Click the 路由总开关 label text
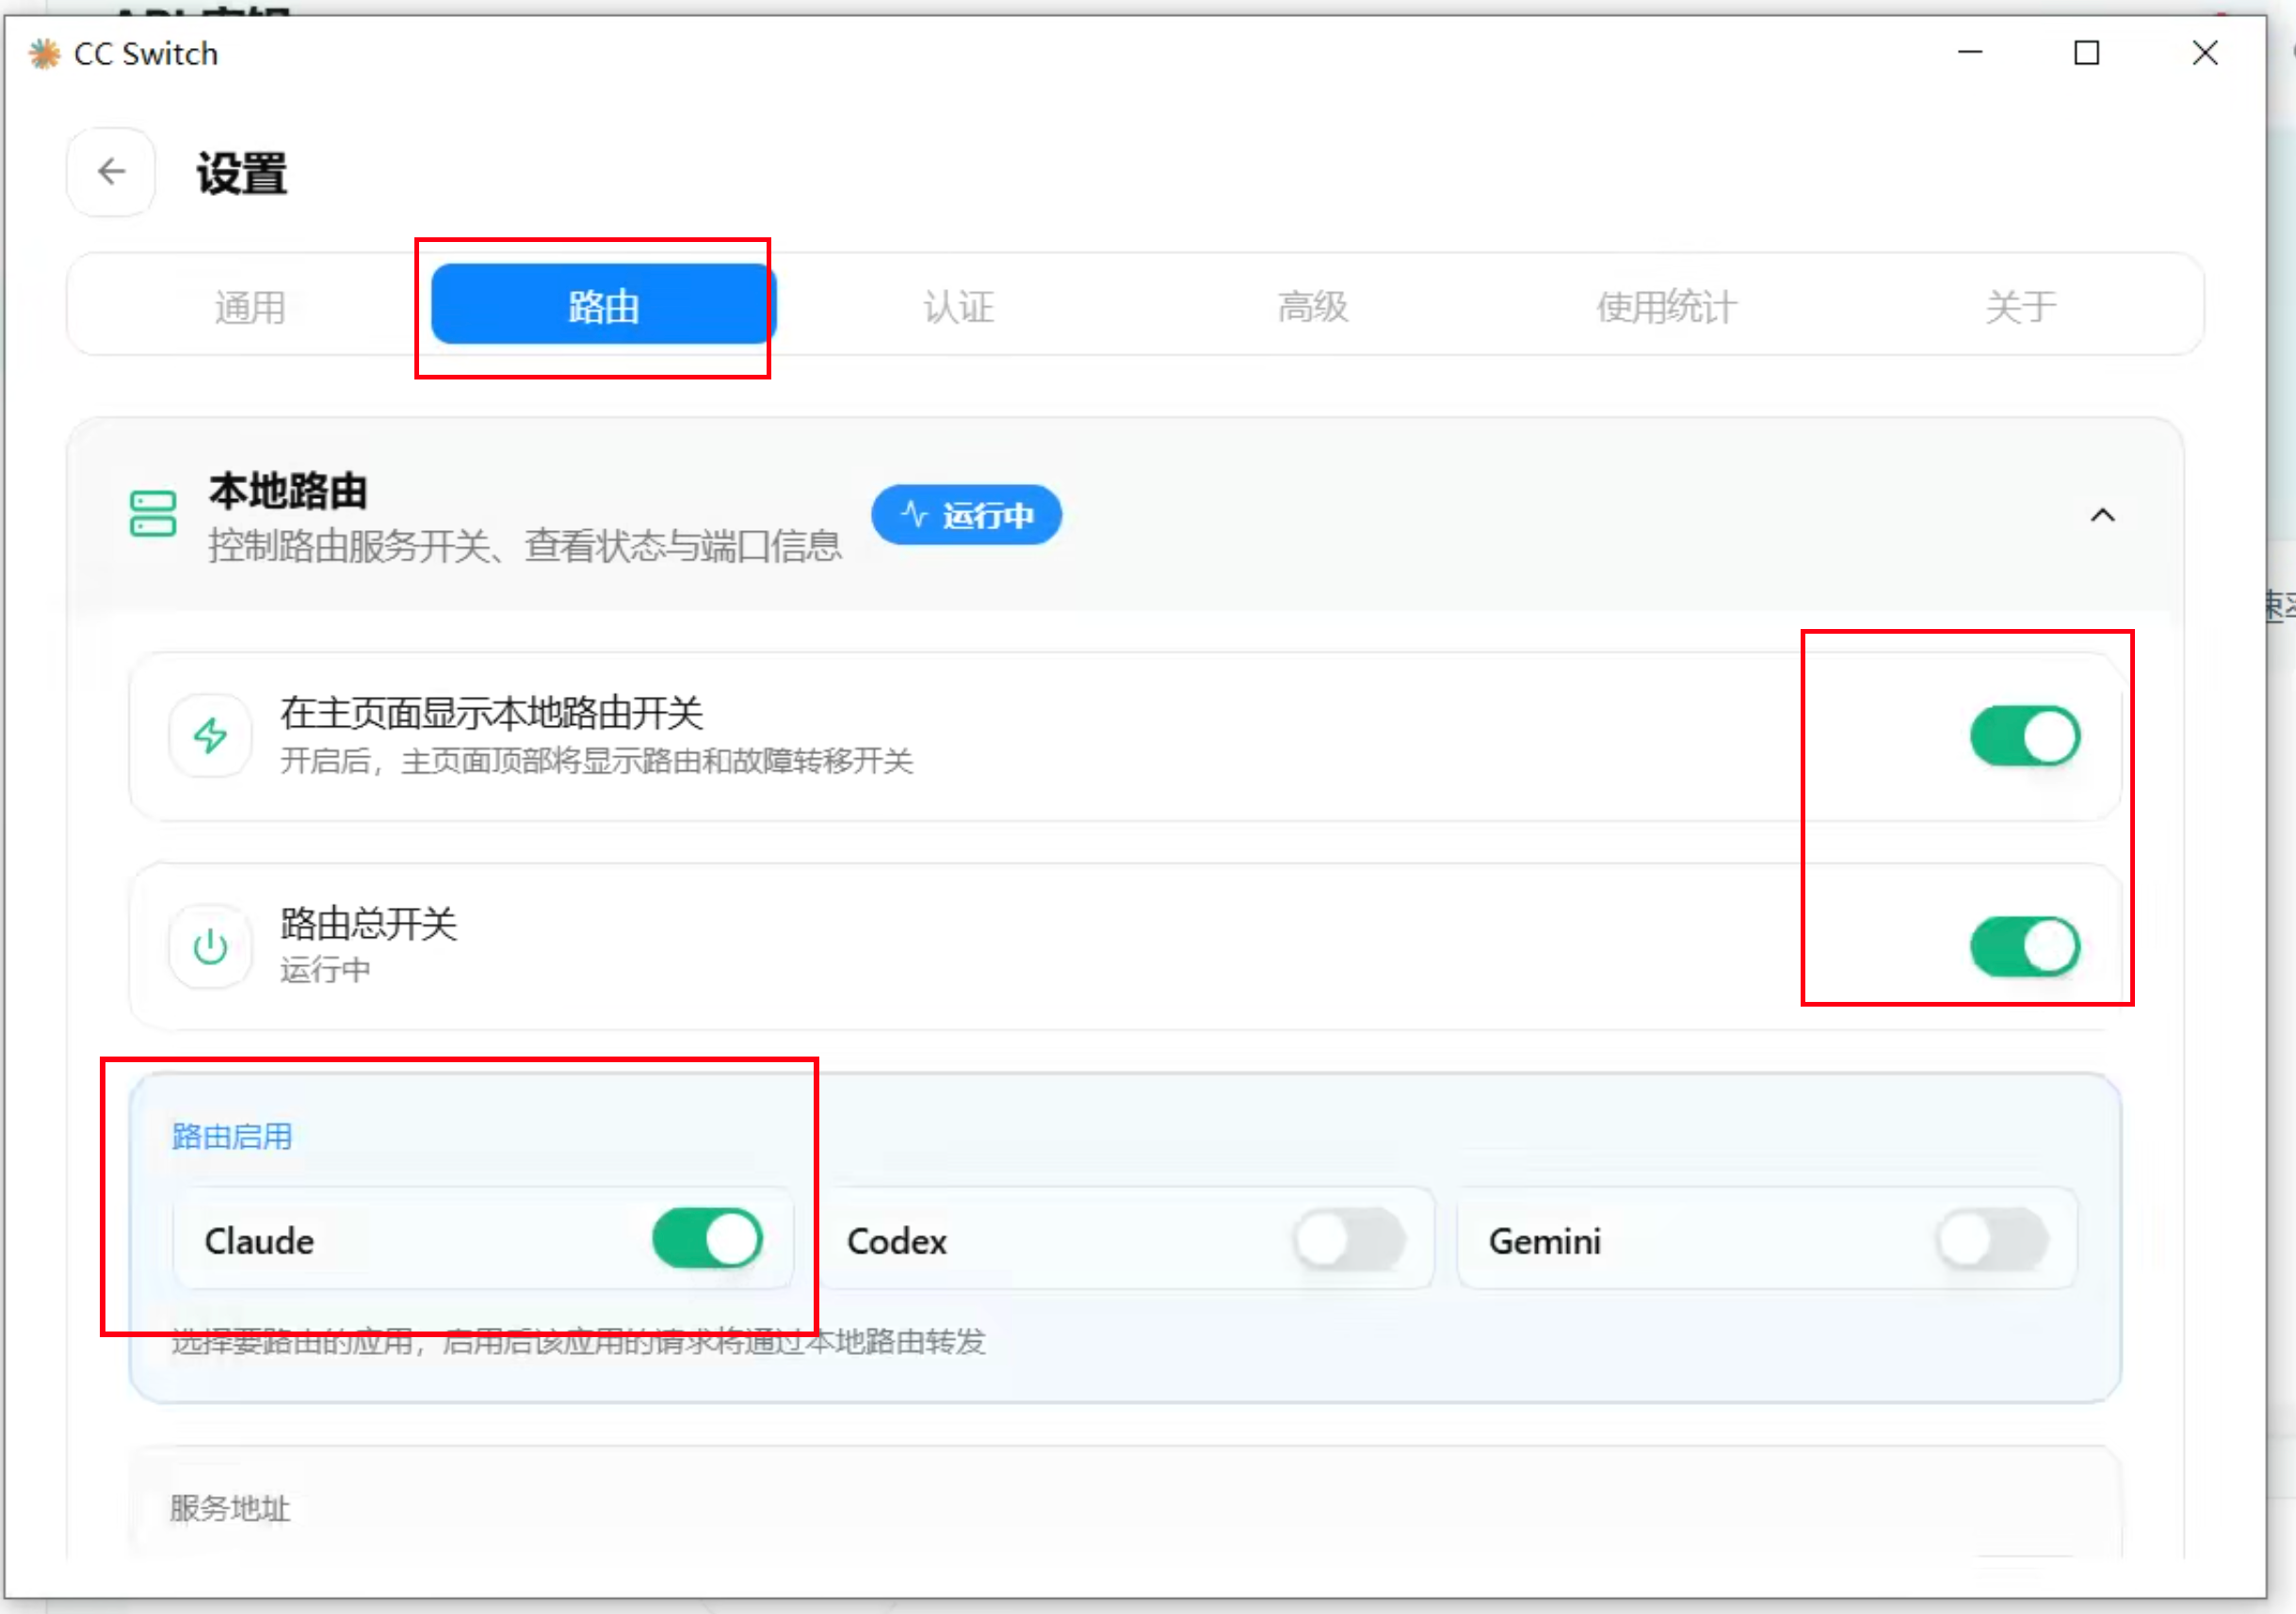 point(368,923)
